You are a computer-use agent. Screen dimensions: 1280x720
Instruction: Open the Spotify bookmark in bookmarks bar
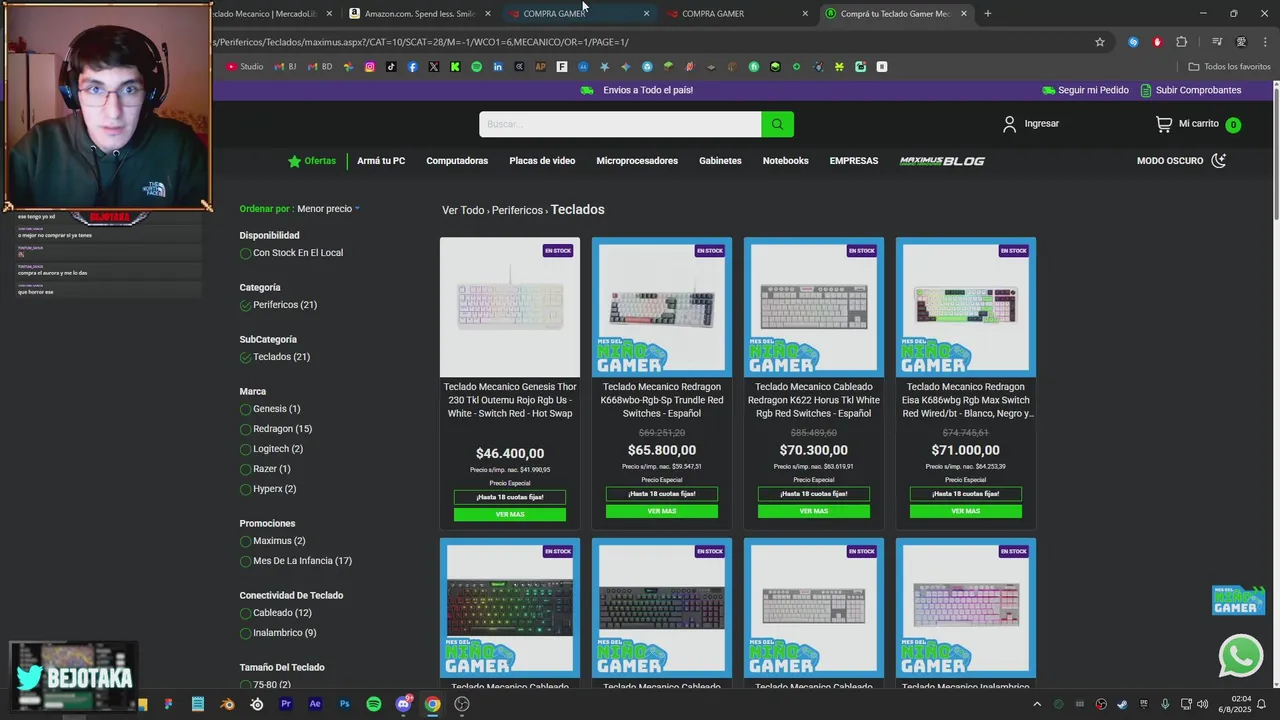tap(476, 67)
